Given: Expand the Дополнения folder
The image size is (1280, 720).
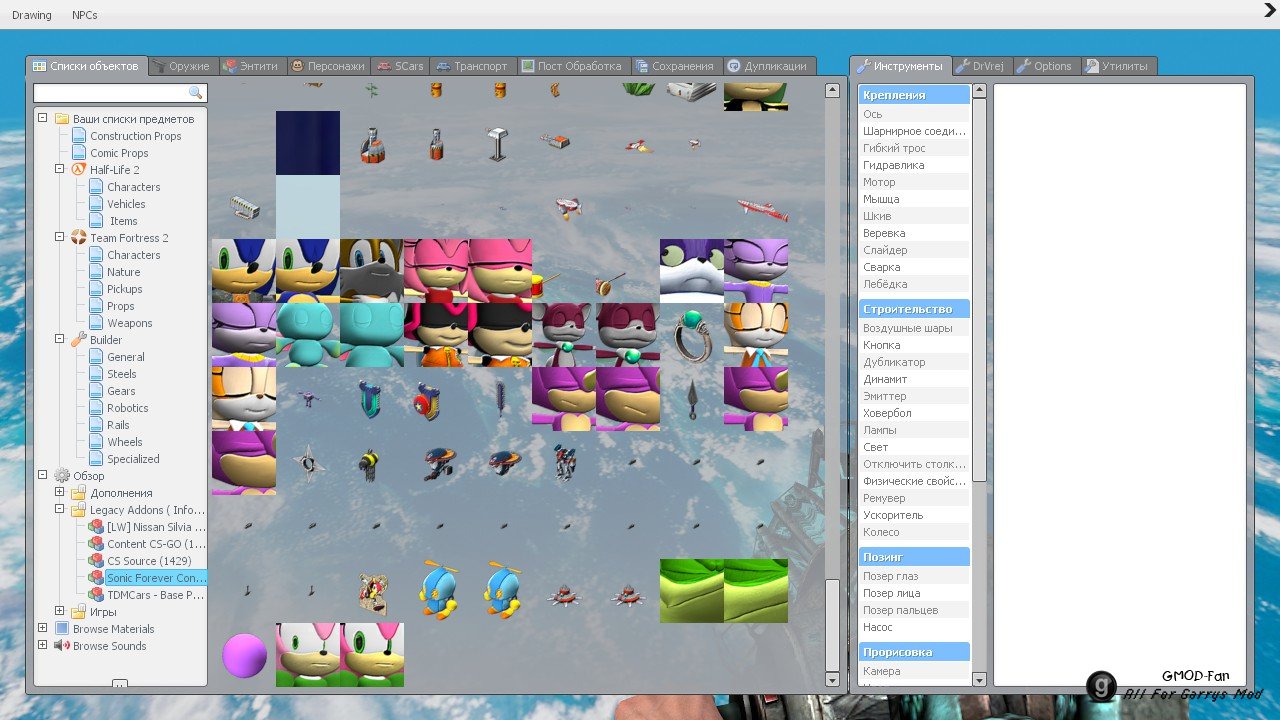Looking at the screenshot, I should click(x=59, y=492).
